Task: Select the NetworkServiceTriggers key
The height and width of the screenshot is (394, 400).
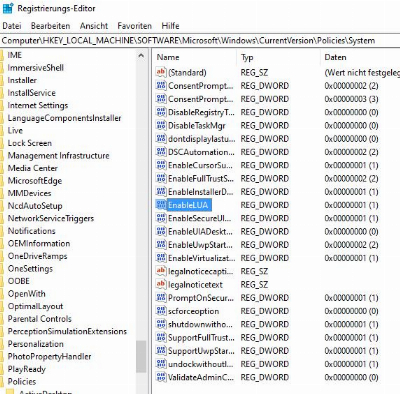Action: click(51, 218)
